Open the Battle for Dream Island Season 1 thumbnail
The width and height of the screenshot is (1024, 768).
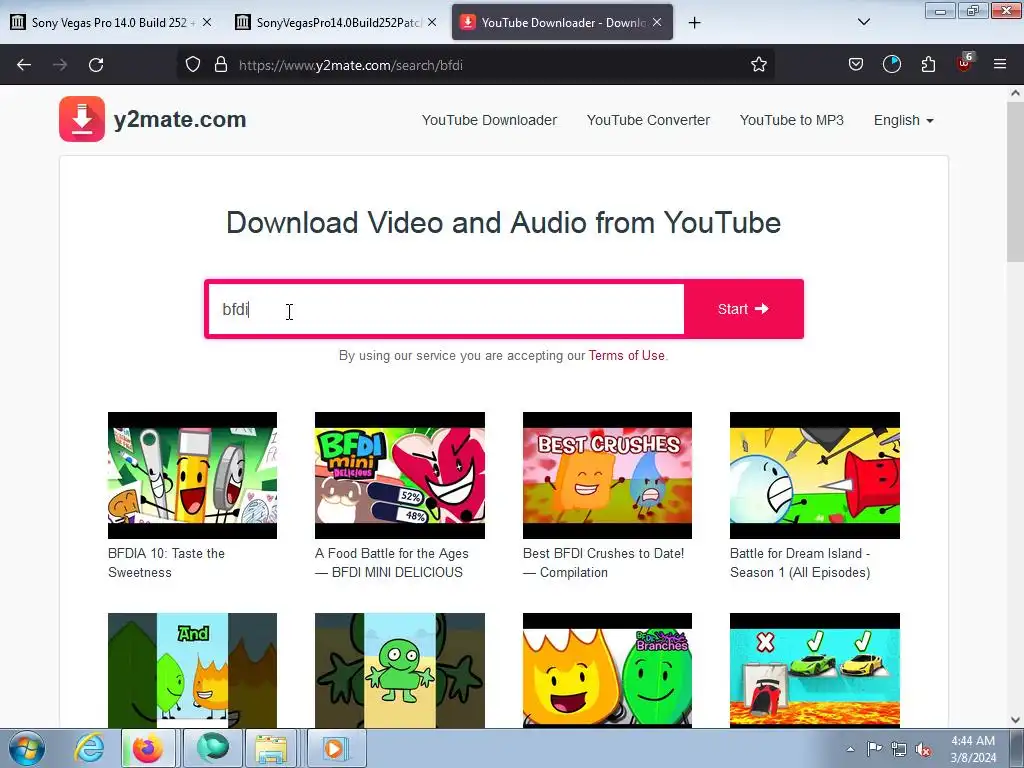(x=814, y=475)
